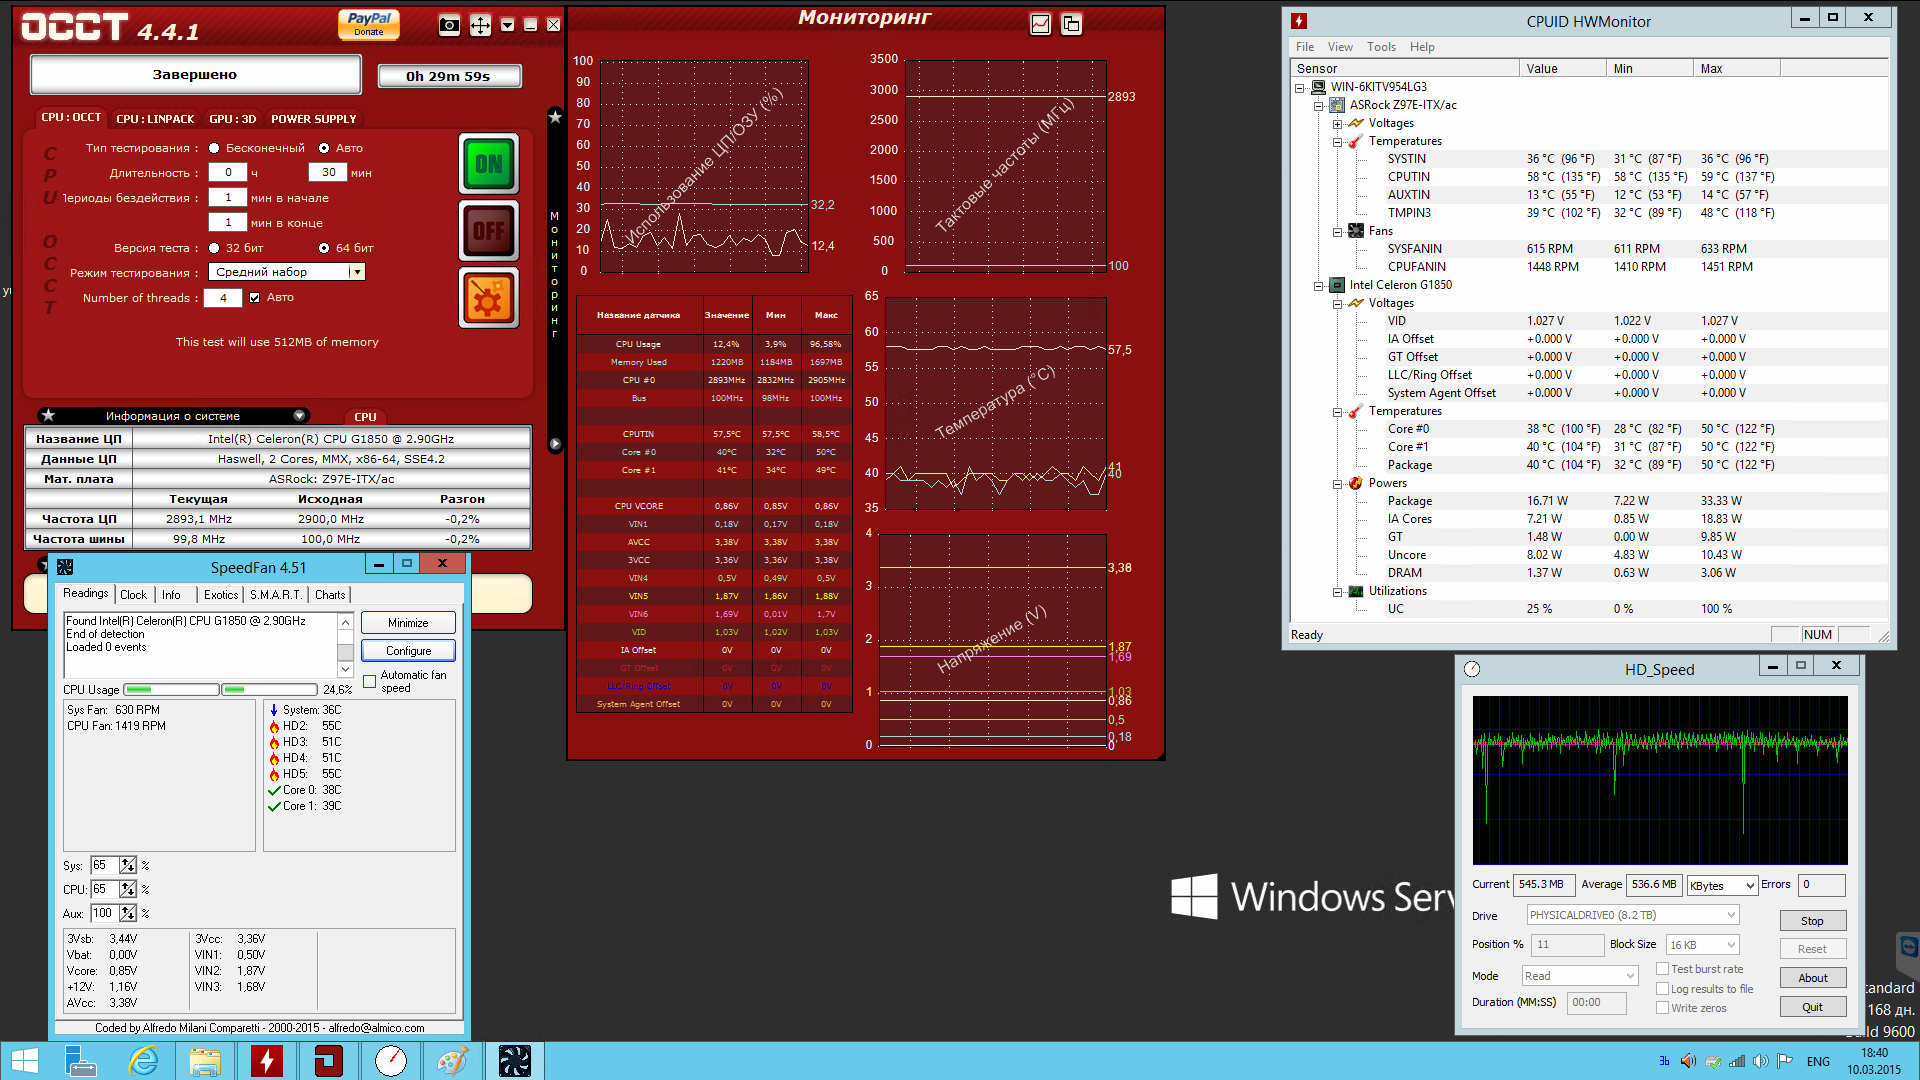Open the PHYSICALDRIVE0 drive dropdown
Screen dimensions: 1920x1080
1633,915
